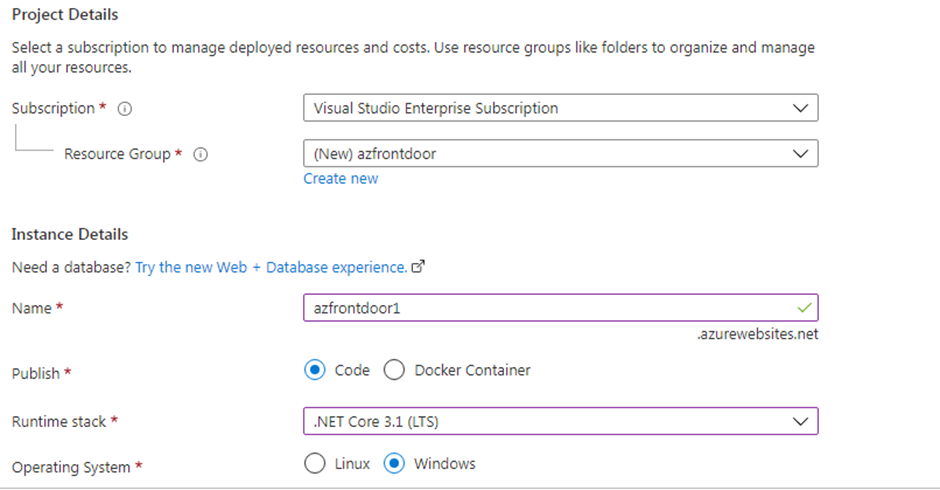This screenshot has width=940, height=490.
Task: Click the Project Details heading
Action: pos(65,14)
